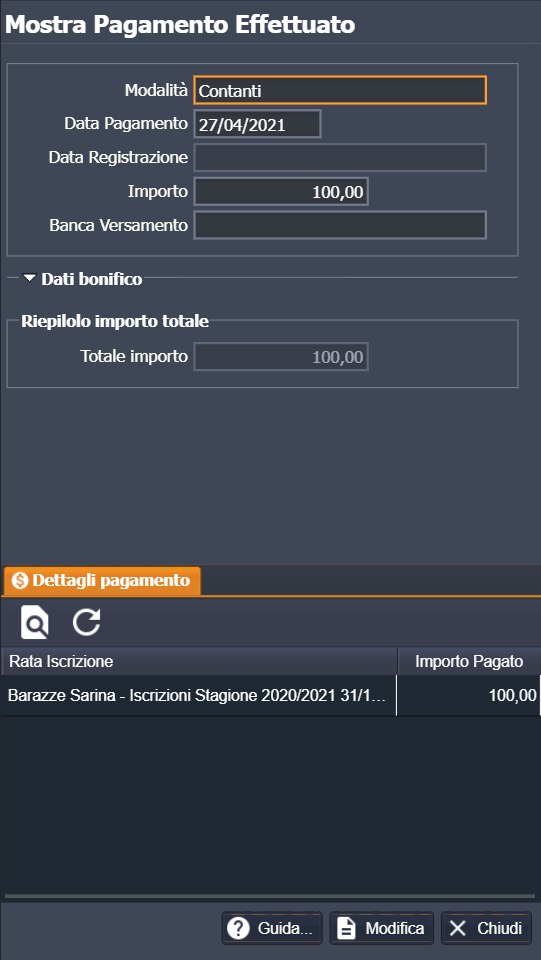Click the document search icon in toolbar
This screenshot has height=960, width=541.
coord(34,623)
